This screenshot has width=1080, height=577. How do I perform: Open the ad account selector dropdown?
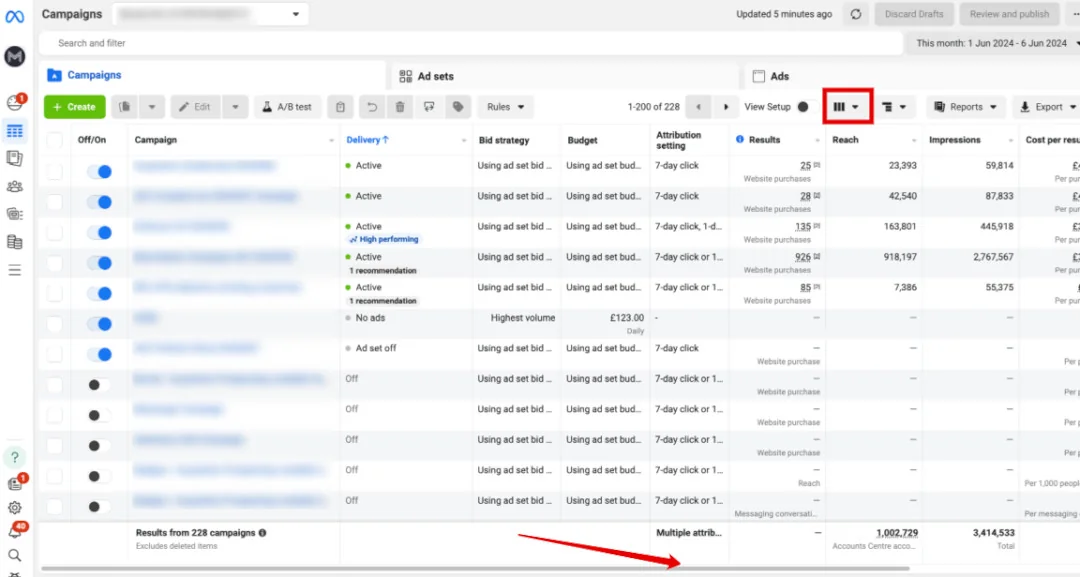(x=210, y=14)
